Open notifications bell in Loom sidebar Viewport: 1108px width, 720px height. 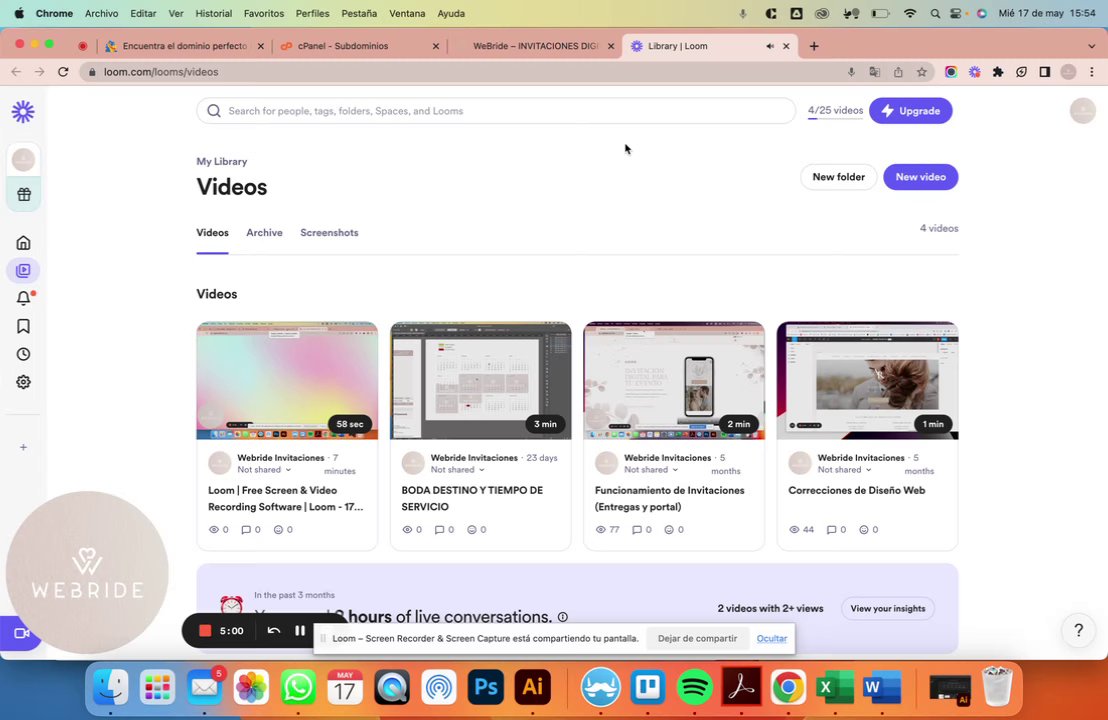coord(23,298)
